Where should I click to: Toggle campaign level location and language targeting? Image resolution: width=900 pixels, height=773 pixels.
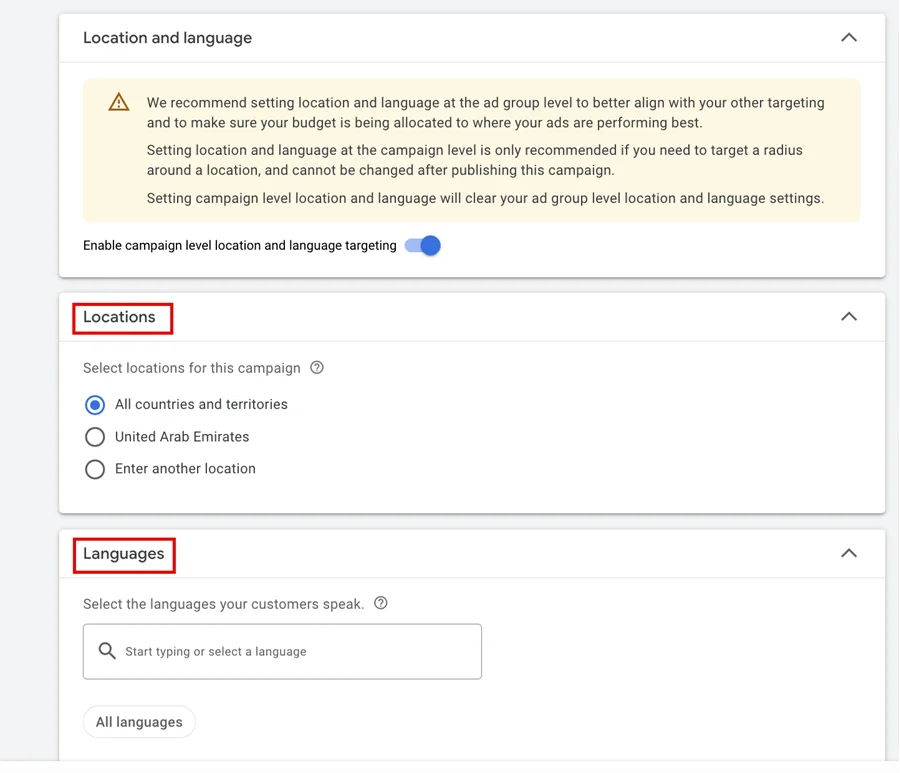422,246
